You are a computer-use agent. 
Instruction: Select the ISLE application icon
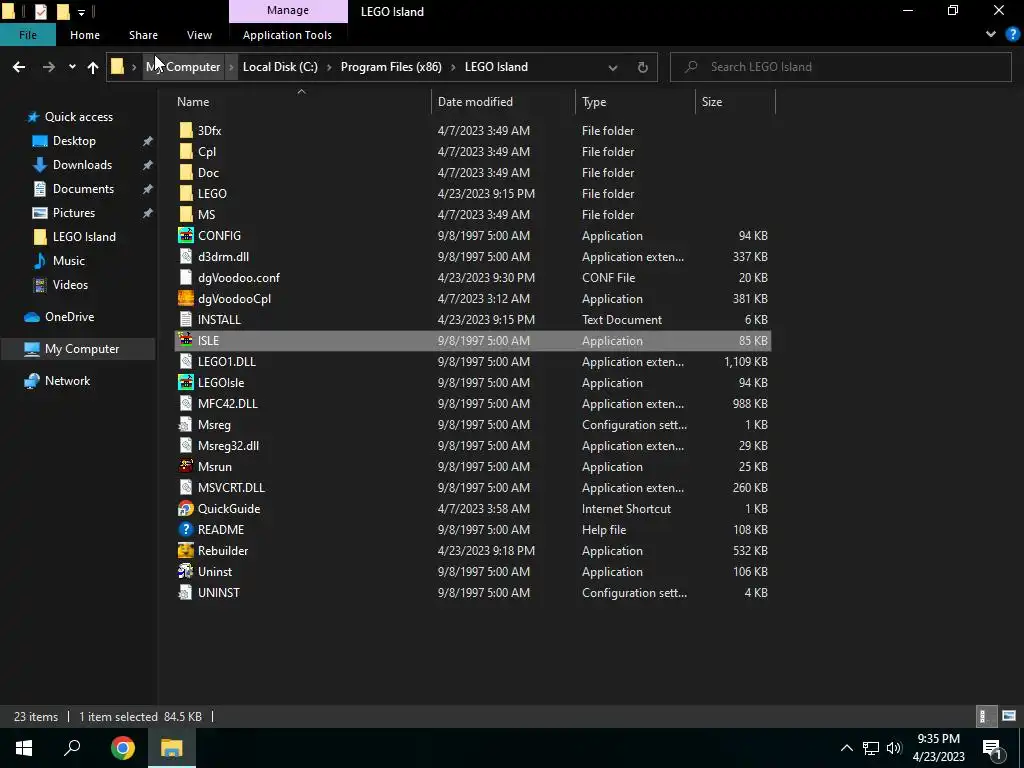click(186, 341)
